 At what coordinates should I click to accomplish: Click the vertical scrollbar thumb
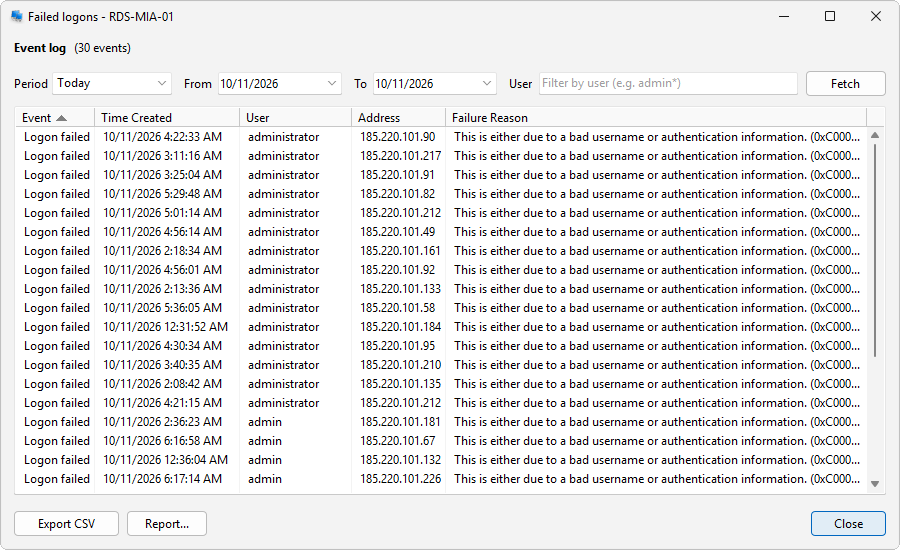(875, 250)
